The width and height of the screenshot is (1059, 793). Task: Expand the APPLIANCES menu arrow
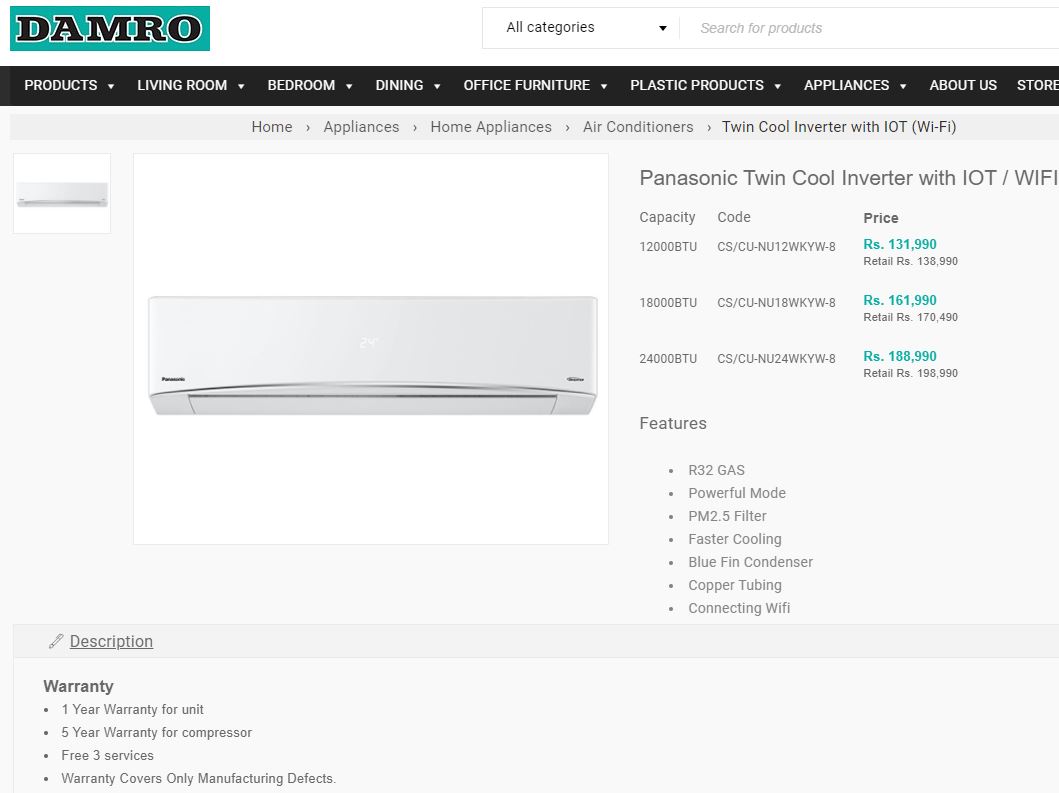coord(903,86)
